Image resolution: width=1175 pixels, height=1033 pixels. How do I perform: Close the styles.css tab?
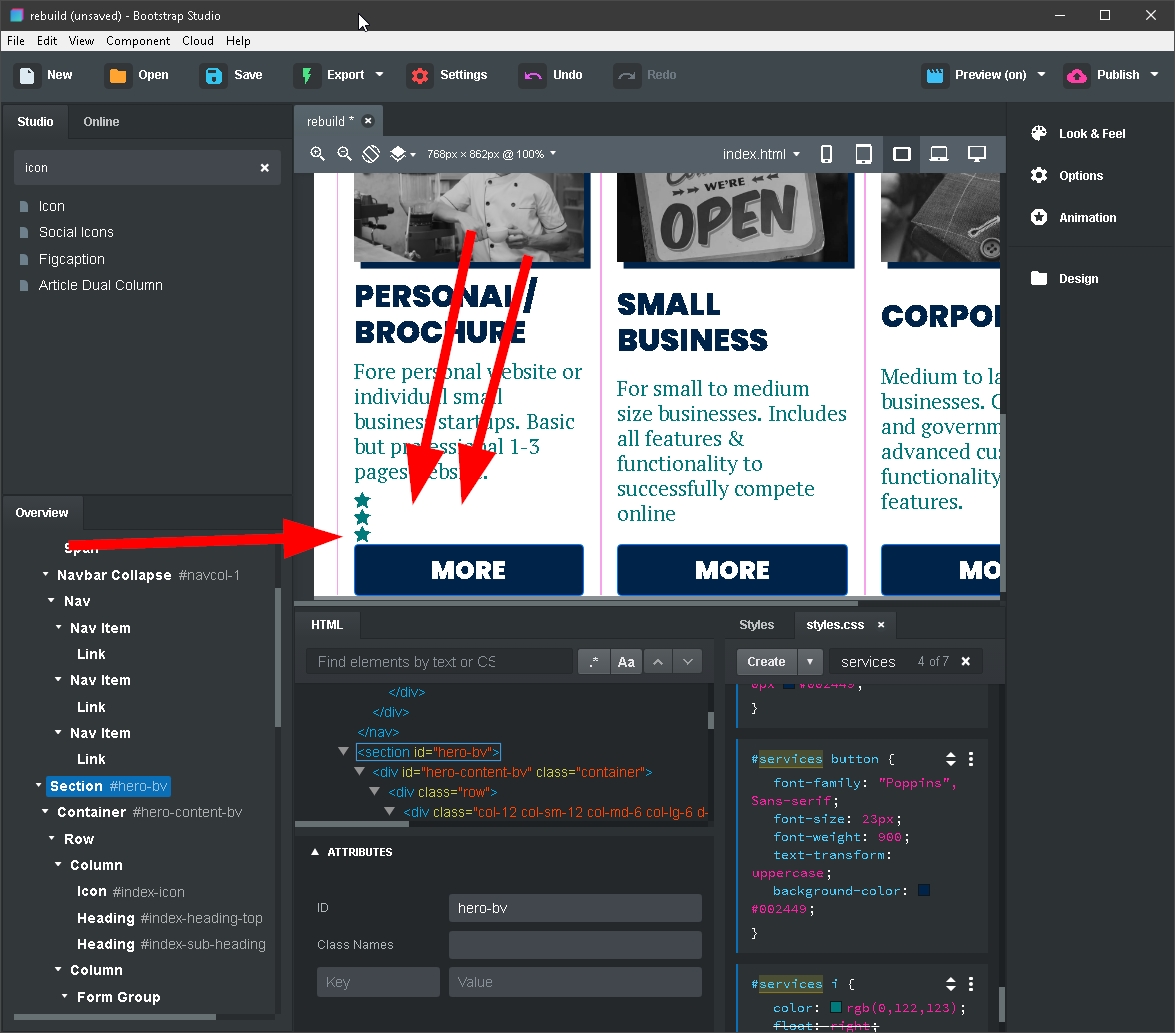pyautogui.click(x=881, y=625)
